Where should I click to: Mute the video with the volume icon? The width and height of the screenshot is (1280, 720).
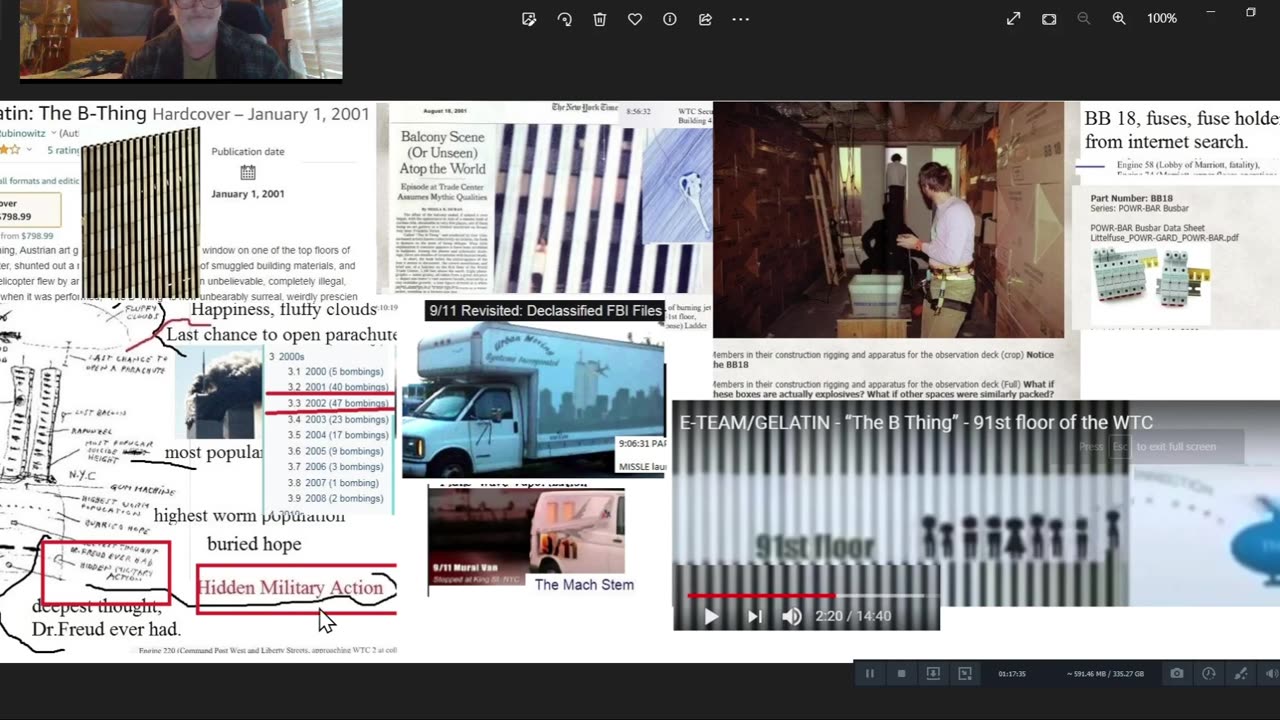click(791, 616)
